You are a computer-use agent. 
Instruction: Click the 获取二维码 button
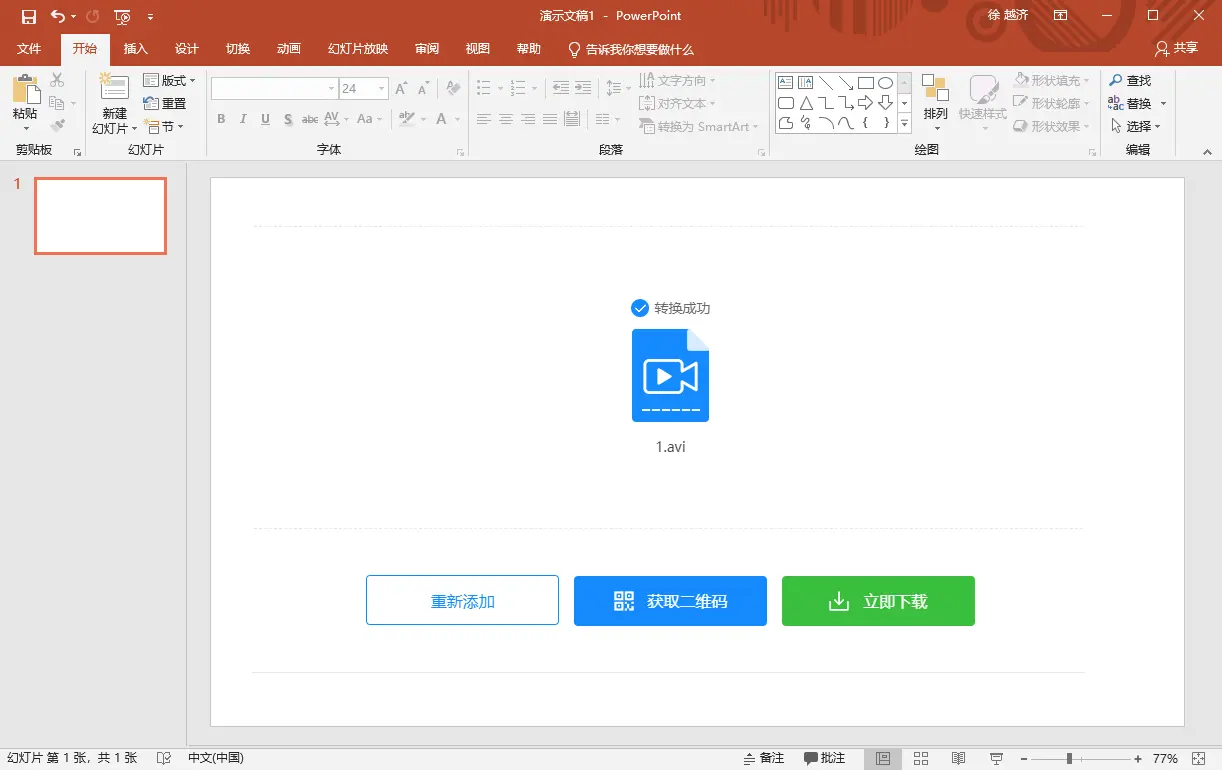click(x=670, y=601)
